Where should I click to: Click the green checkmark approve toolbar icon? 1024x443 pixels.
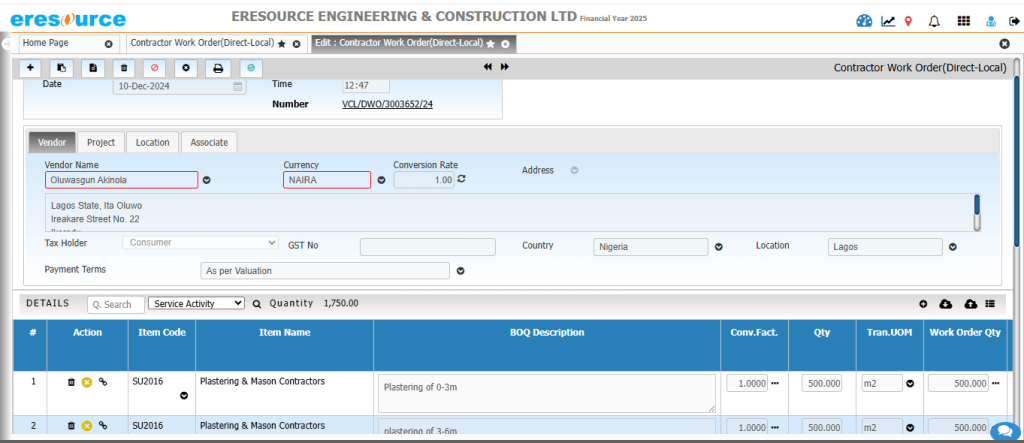[x=251, y=67]
